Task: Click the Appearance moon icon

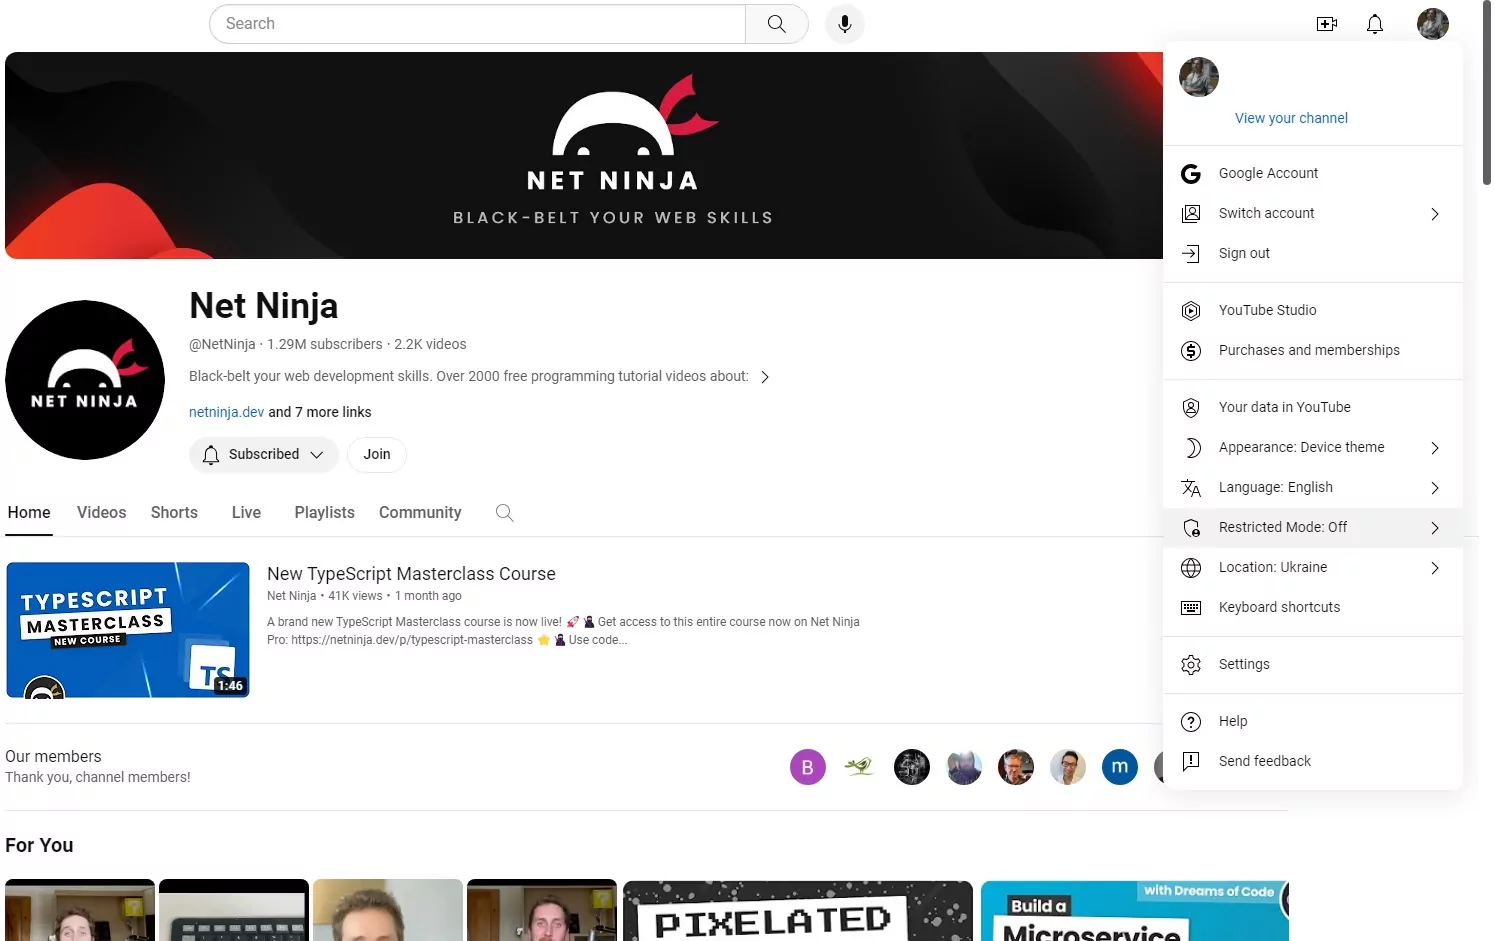Action: pos(1191,448)
